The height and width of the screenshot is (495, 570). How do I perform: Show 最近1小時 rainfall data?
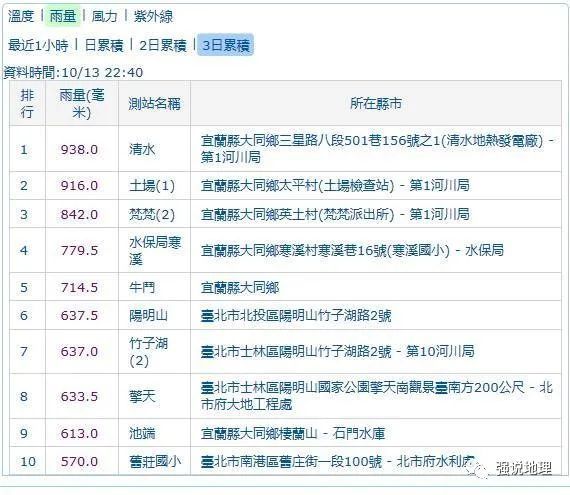click(38, 45)
